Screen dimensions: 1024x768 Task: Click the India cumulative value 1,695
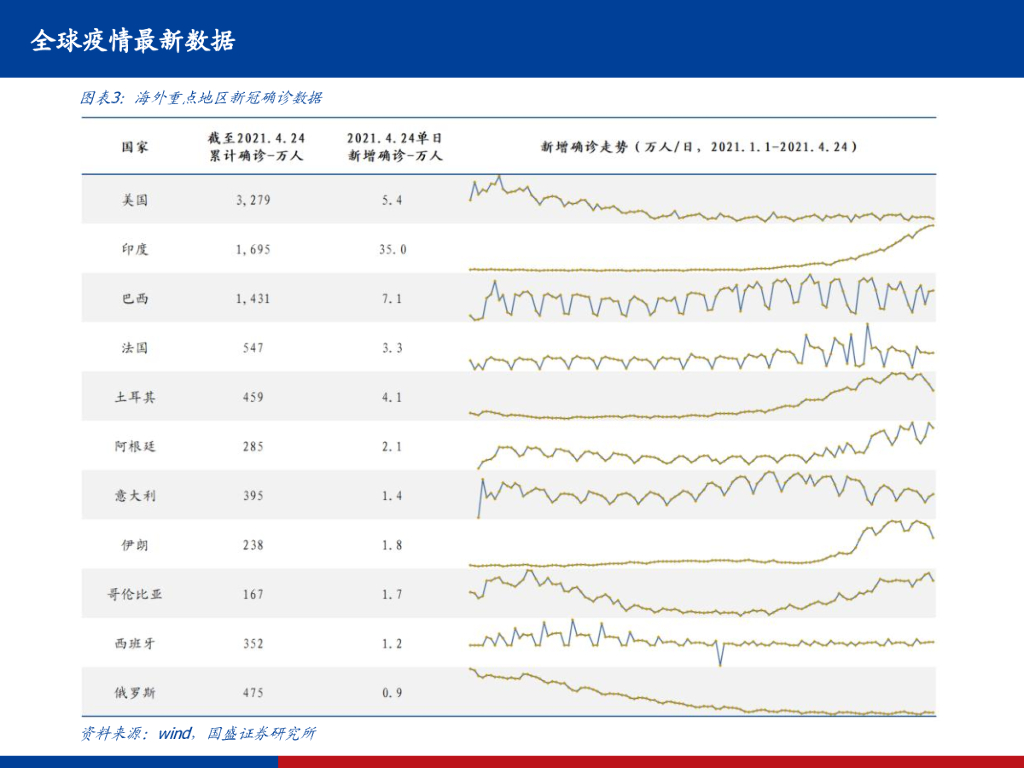[x=253, y=249]
